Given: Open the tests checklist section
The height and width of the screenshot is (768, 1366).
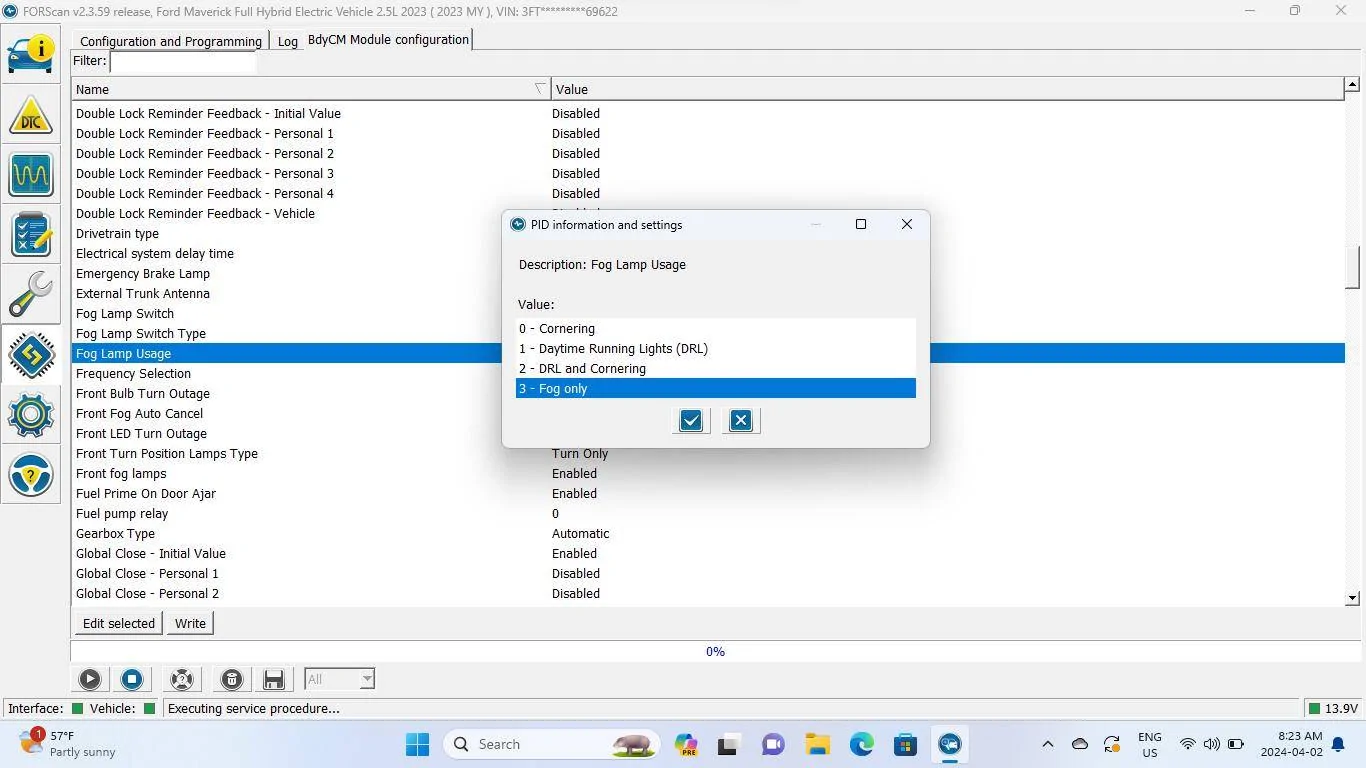Looking at the screenshot, I should click(31, 234).
